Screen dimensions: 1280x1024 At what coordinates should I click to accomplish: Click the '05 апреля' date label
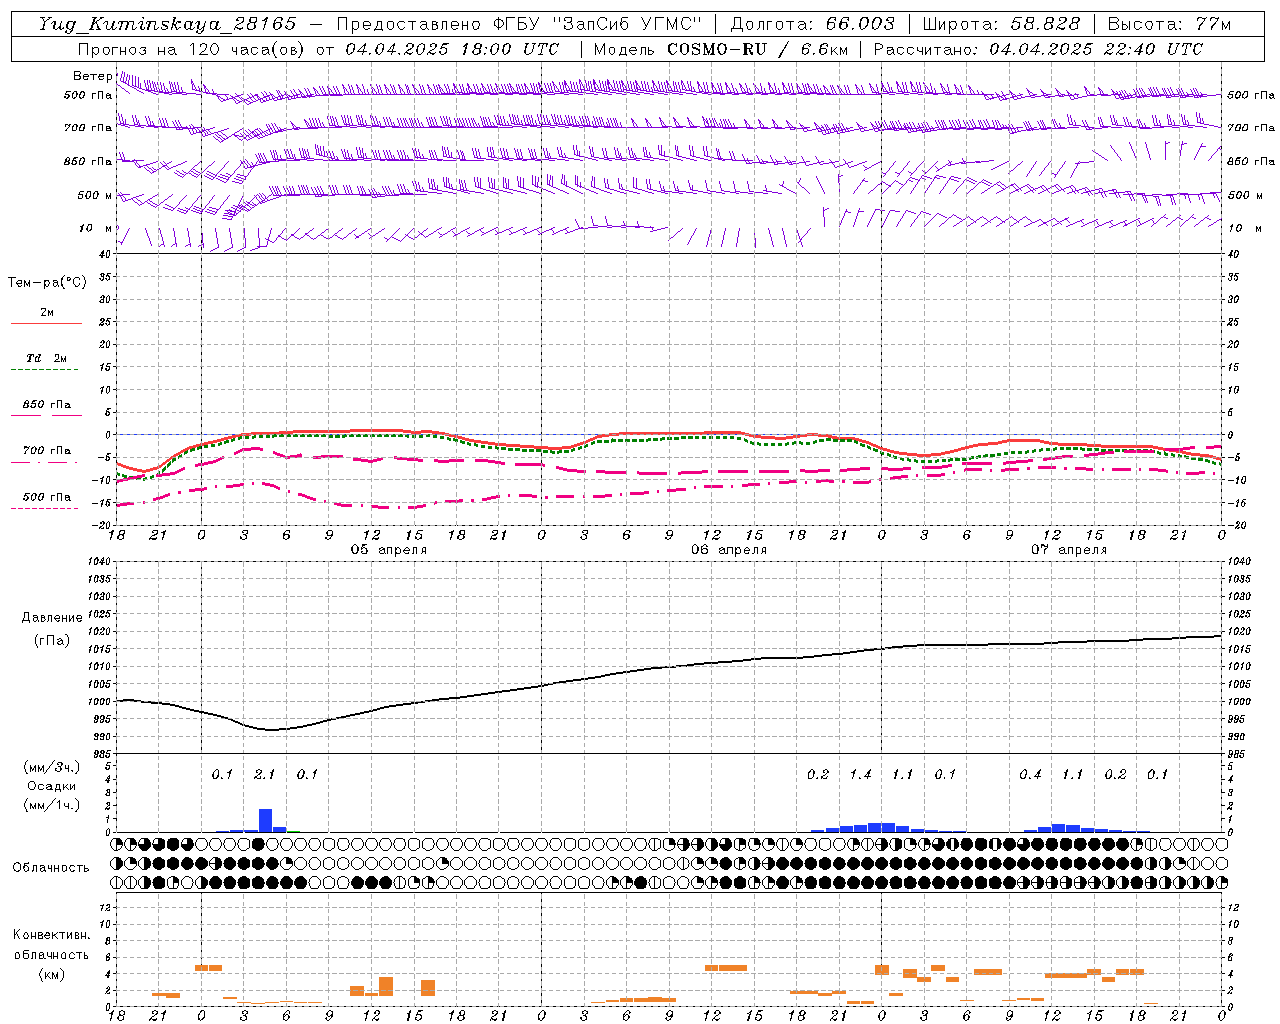click(x=389, y=550)
